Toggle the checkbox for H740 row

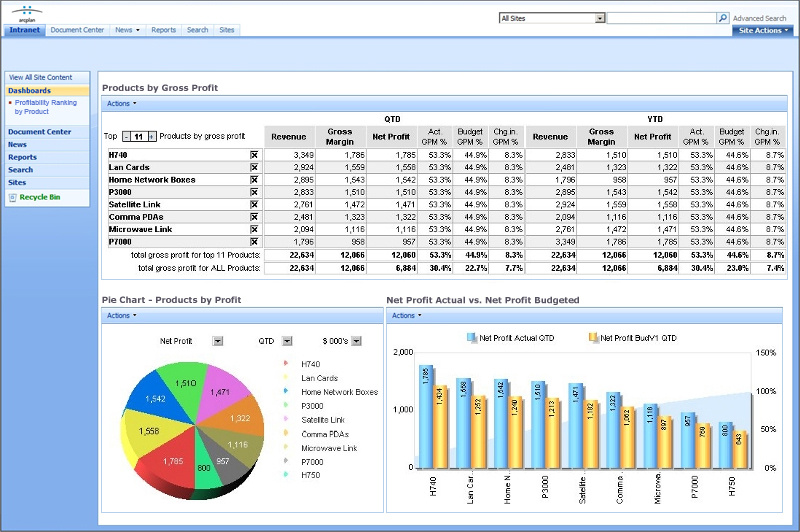[x=254, y=155]
